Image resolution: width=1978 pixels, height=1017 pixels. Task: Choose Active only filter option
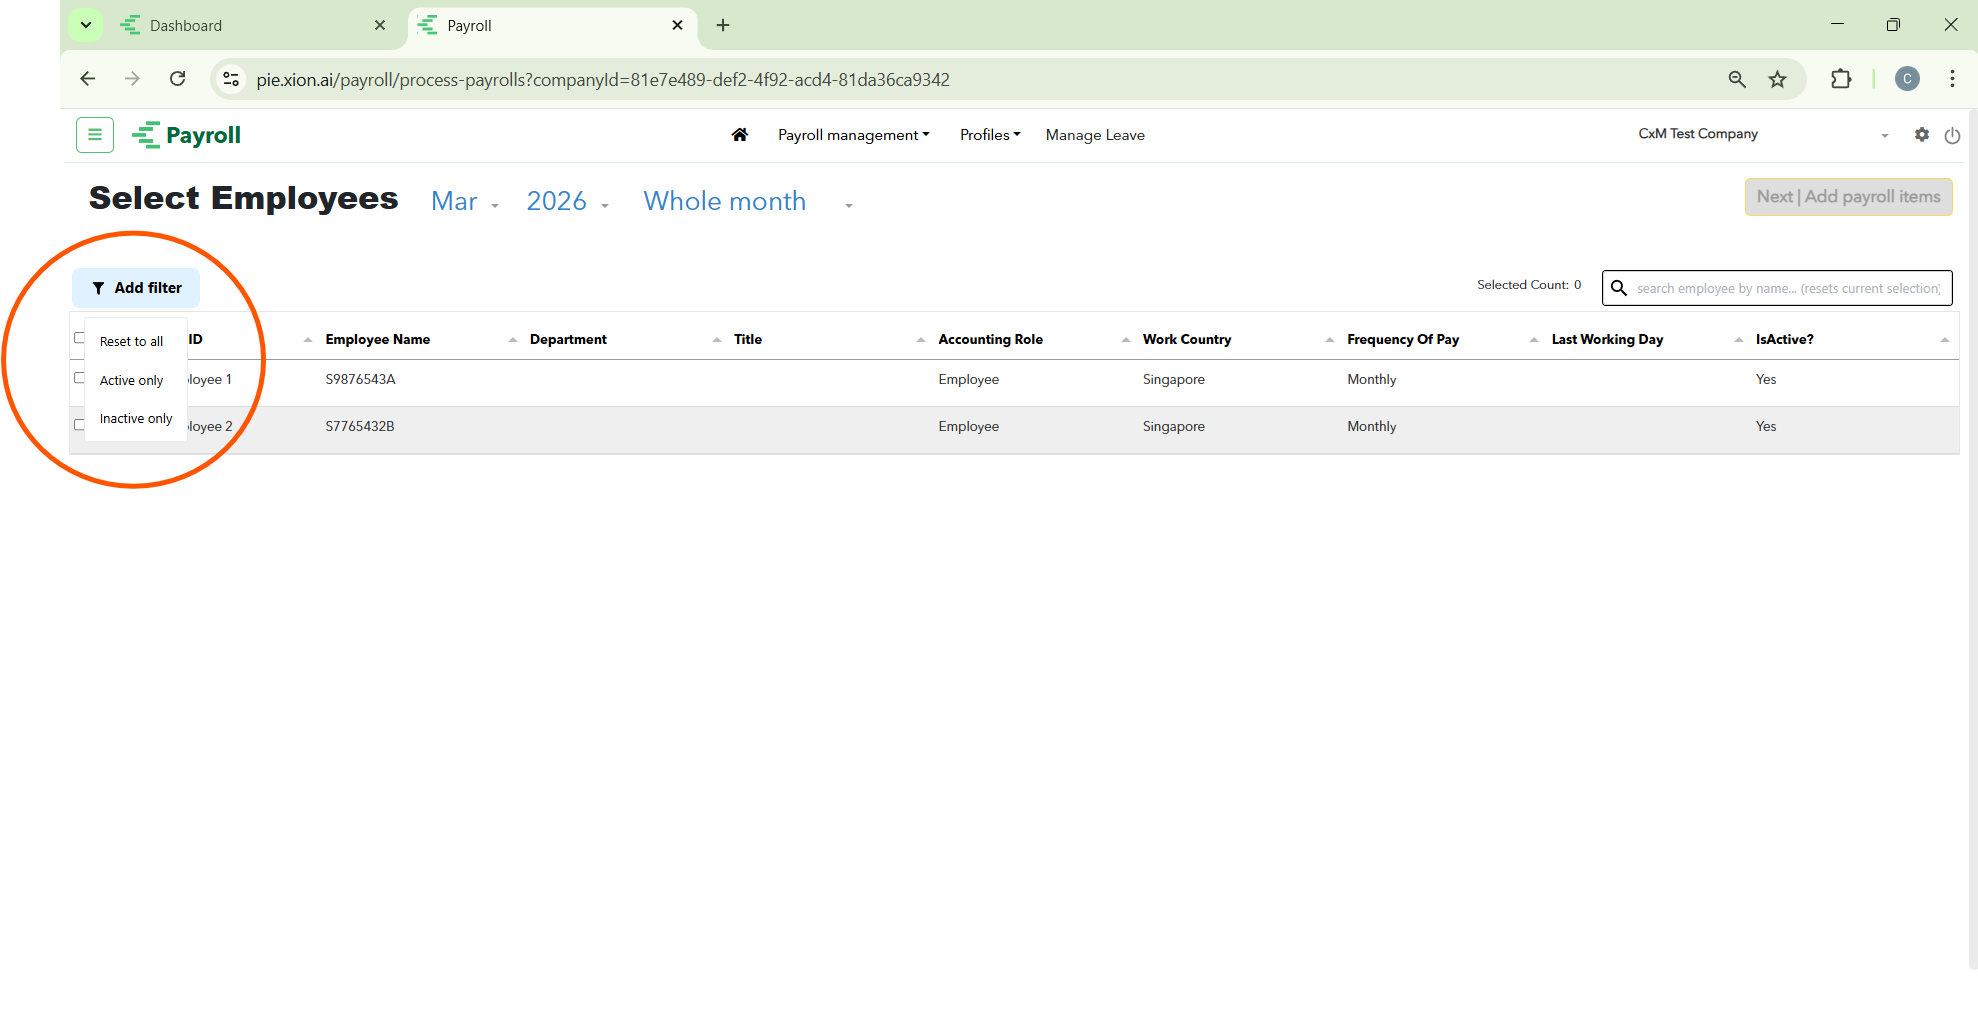(x=131, y=380)
